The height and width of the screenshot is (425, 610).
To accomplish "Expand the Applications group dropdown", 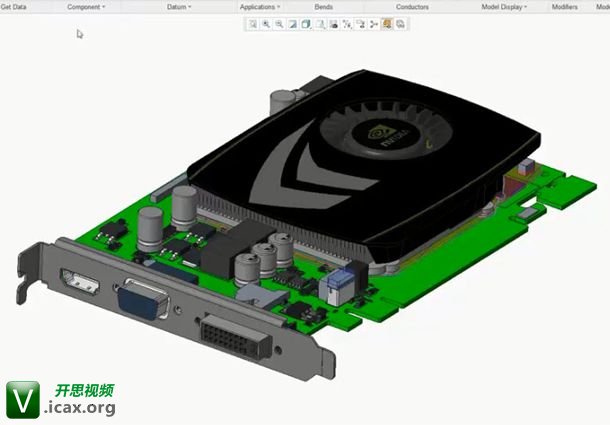I will (260, 7).
